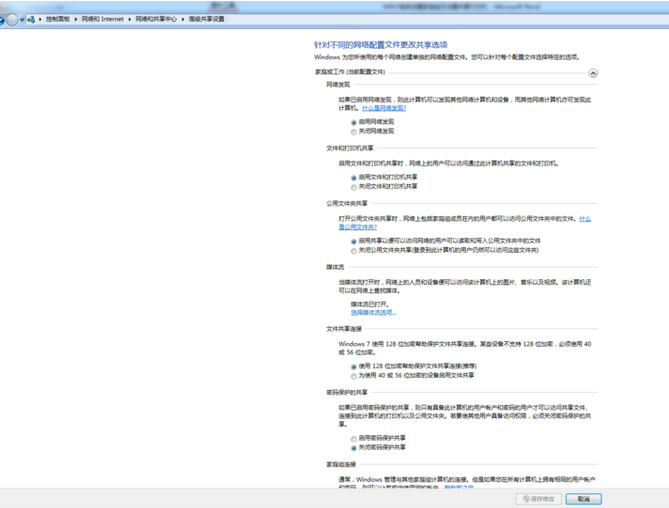
Task: Click the 保存修改 button
Action: 538,498
